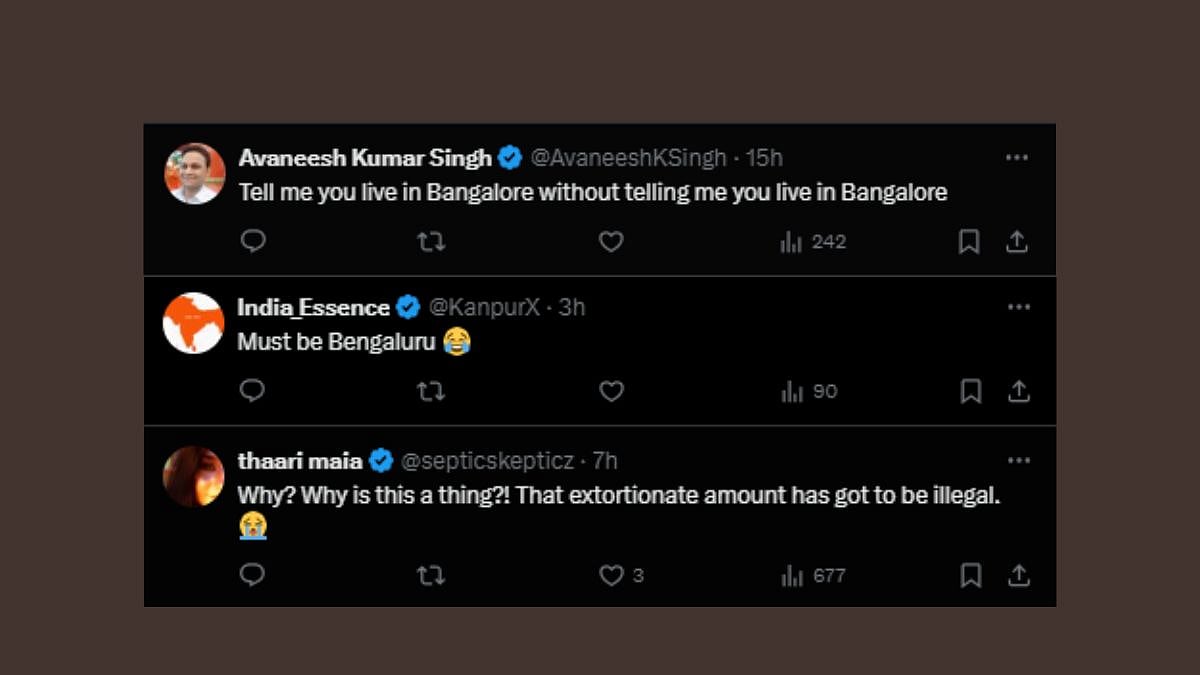The width and height of the screenshot is (1200, 675).
Task: View the 242 views analytics icon
Action: coord(792,242)
